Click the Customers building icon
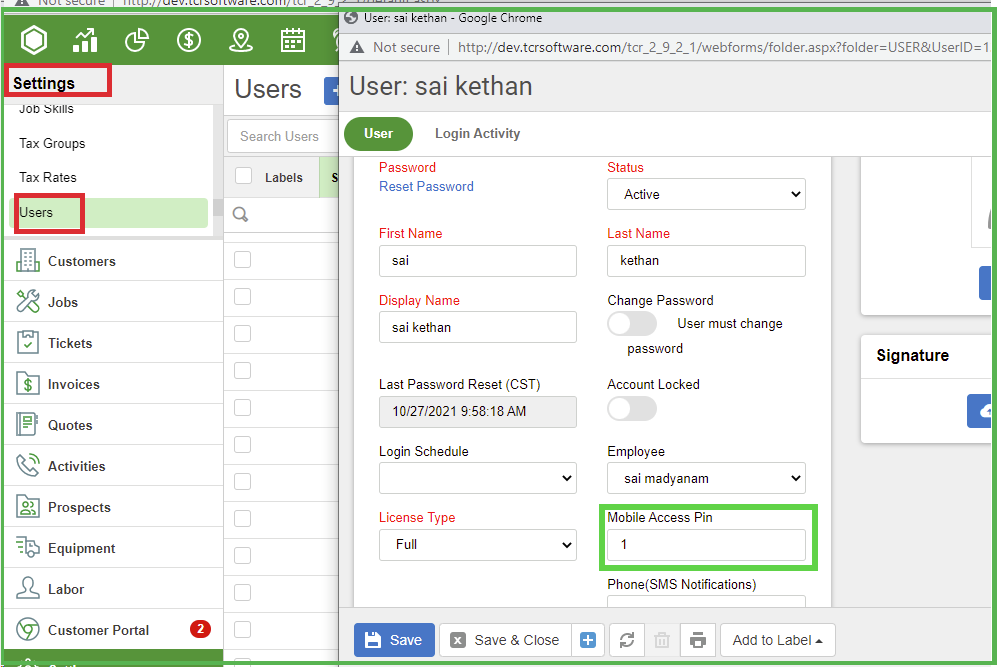The height and width of the screenshot is (667, 1003). tap(28, 261)
